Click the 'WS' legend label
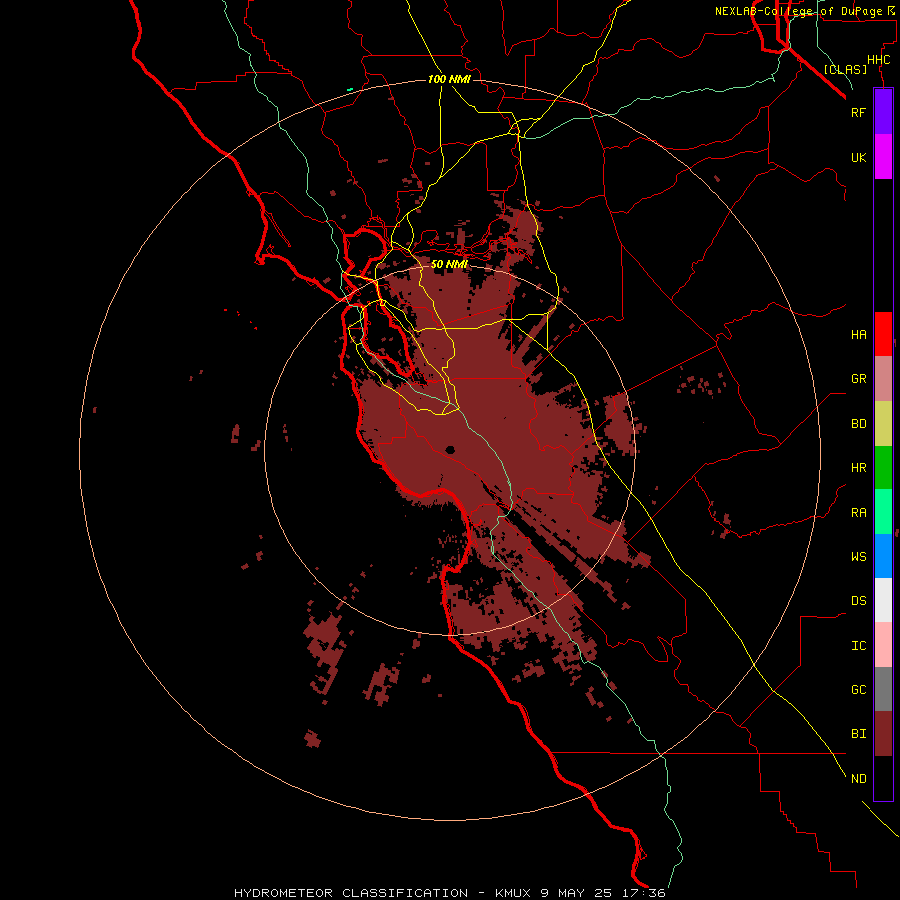This screenshot has width=900, height=900. tap(858, 557)
